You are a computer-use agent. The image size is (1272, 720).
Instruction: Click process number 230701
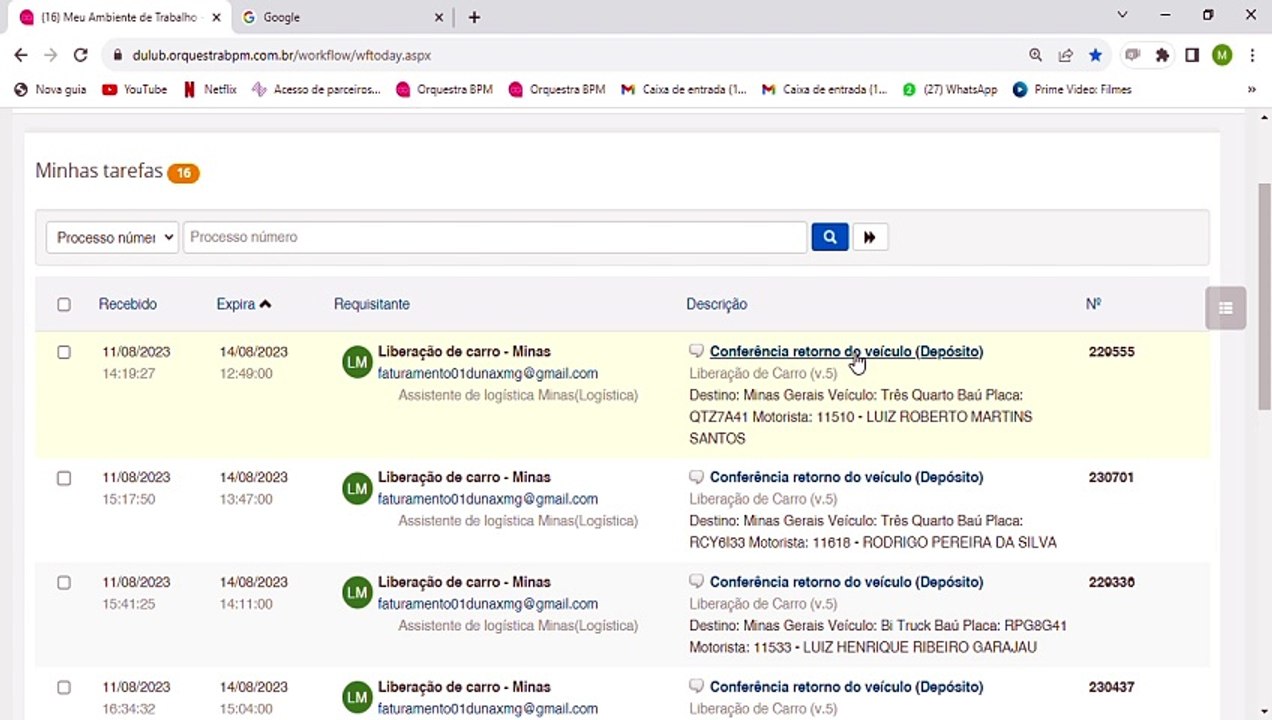tap(1111, 478)
